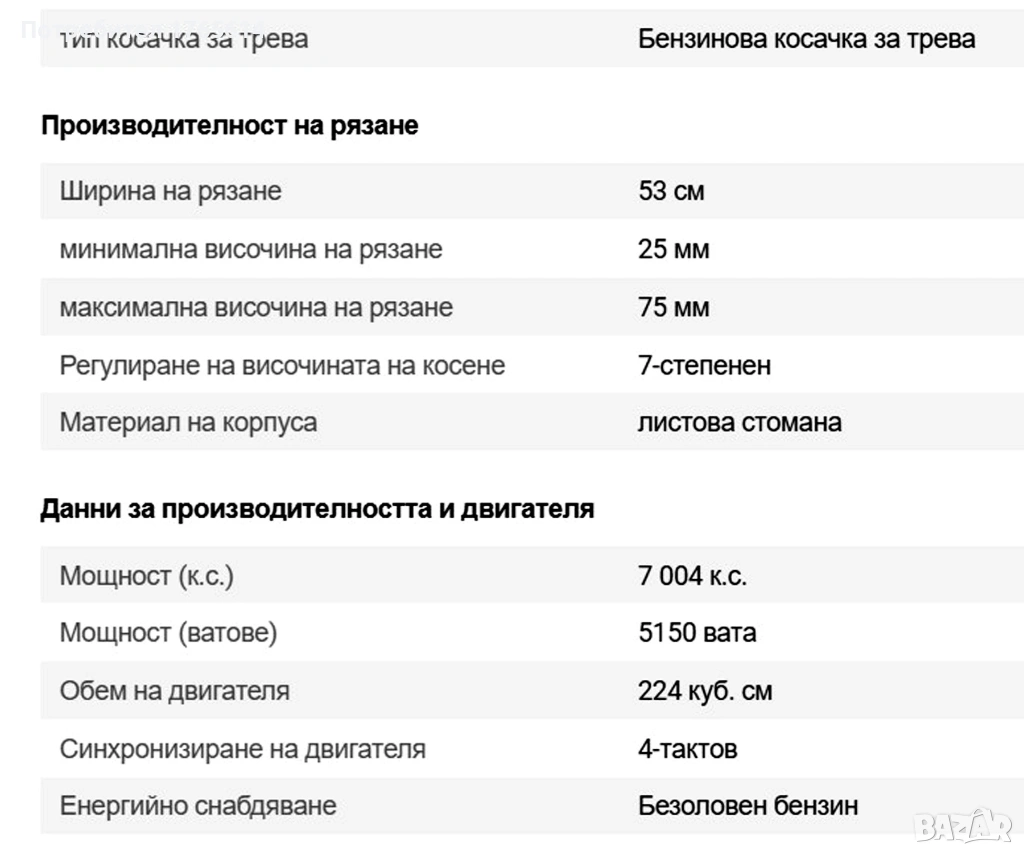Click the '25 мм' value
The width and height of the screenshot is (1024, 855).
(673, 249)
